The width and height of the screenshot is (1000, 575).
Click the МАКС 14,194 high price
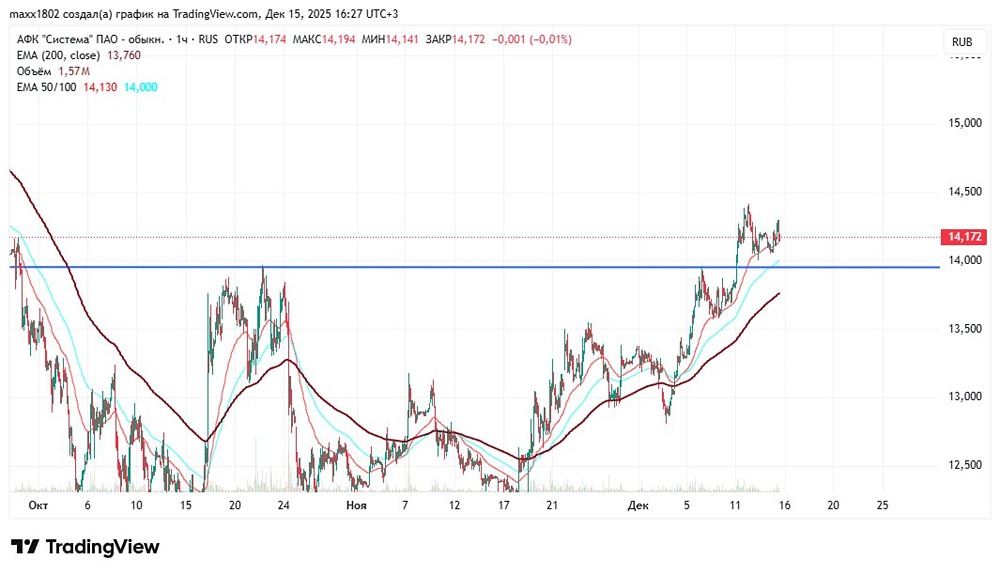[x=324, y=40]
